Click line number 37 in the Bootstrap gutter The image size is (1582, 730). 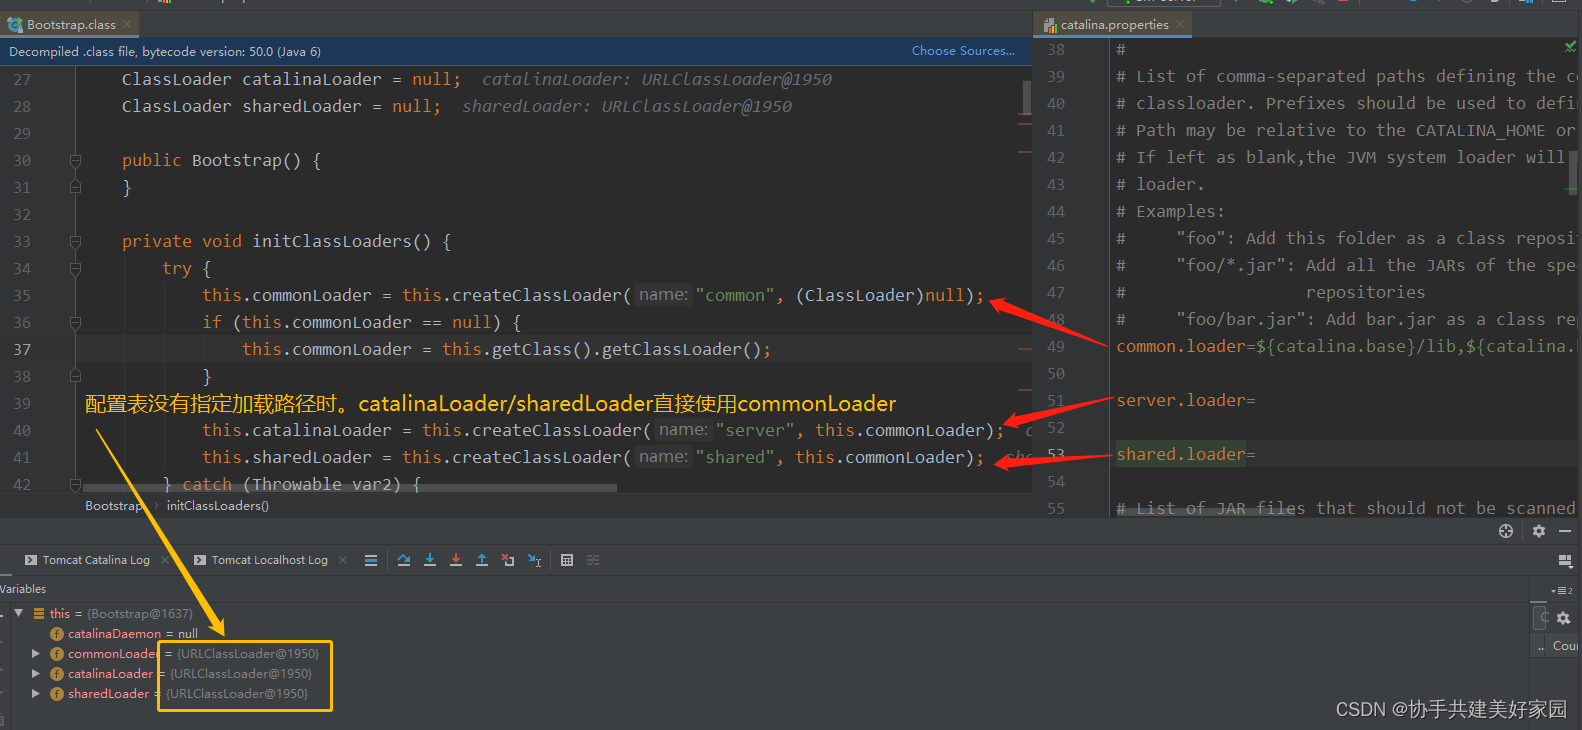click(22, 349)
